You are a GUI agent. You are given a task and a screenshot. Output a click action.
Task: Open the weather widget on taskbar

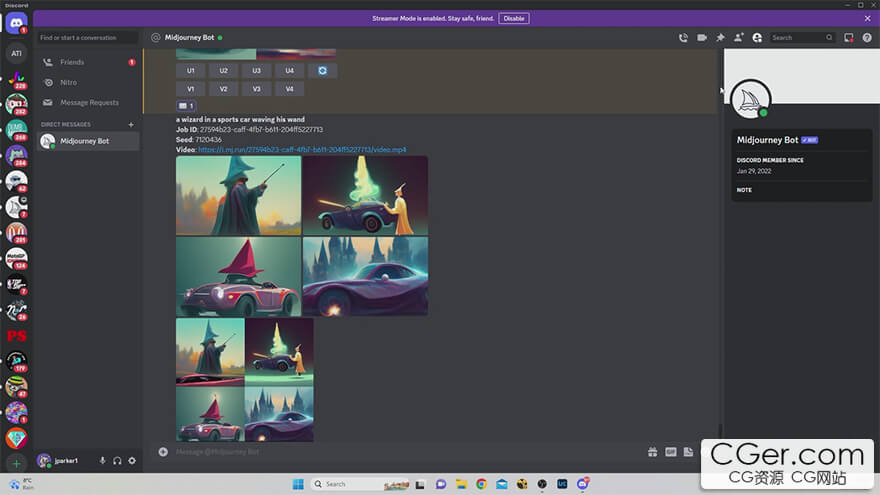tap(21, 484)
